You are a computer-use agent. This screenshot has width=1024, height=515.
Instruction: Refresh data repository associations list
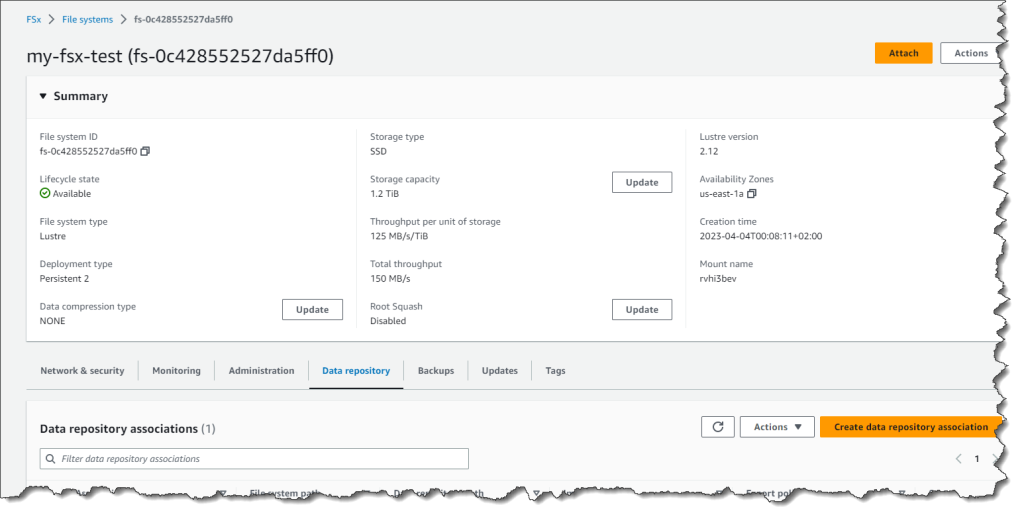point(718,427)
